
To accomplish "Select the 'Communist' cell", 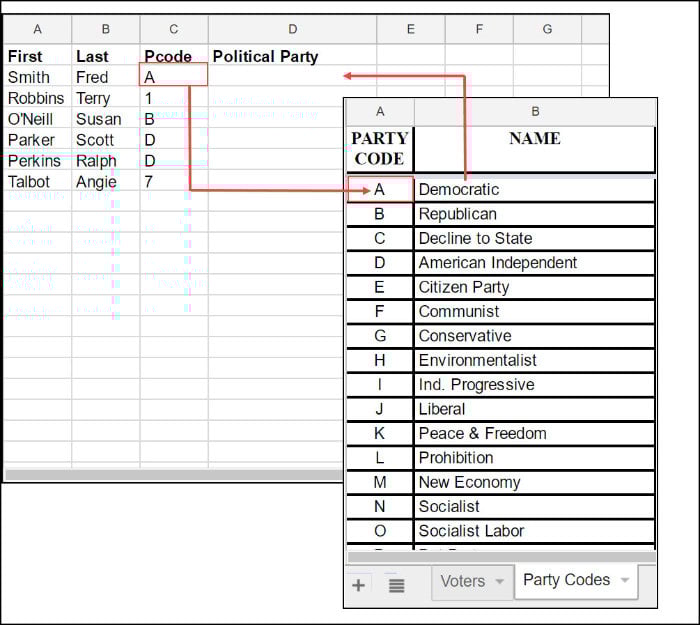I will tap(534, 312).
